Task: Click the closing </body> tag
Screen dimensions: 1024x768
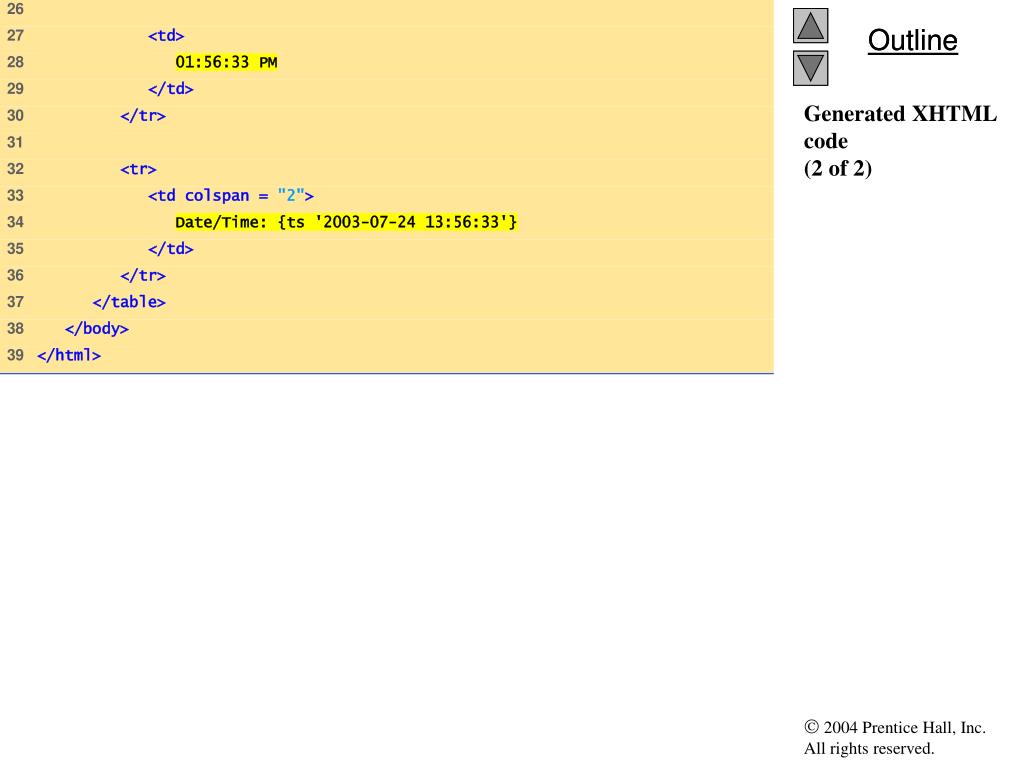Action: click(x=97, y=328)
